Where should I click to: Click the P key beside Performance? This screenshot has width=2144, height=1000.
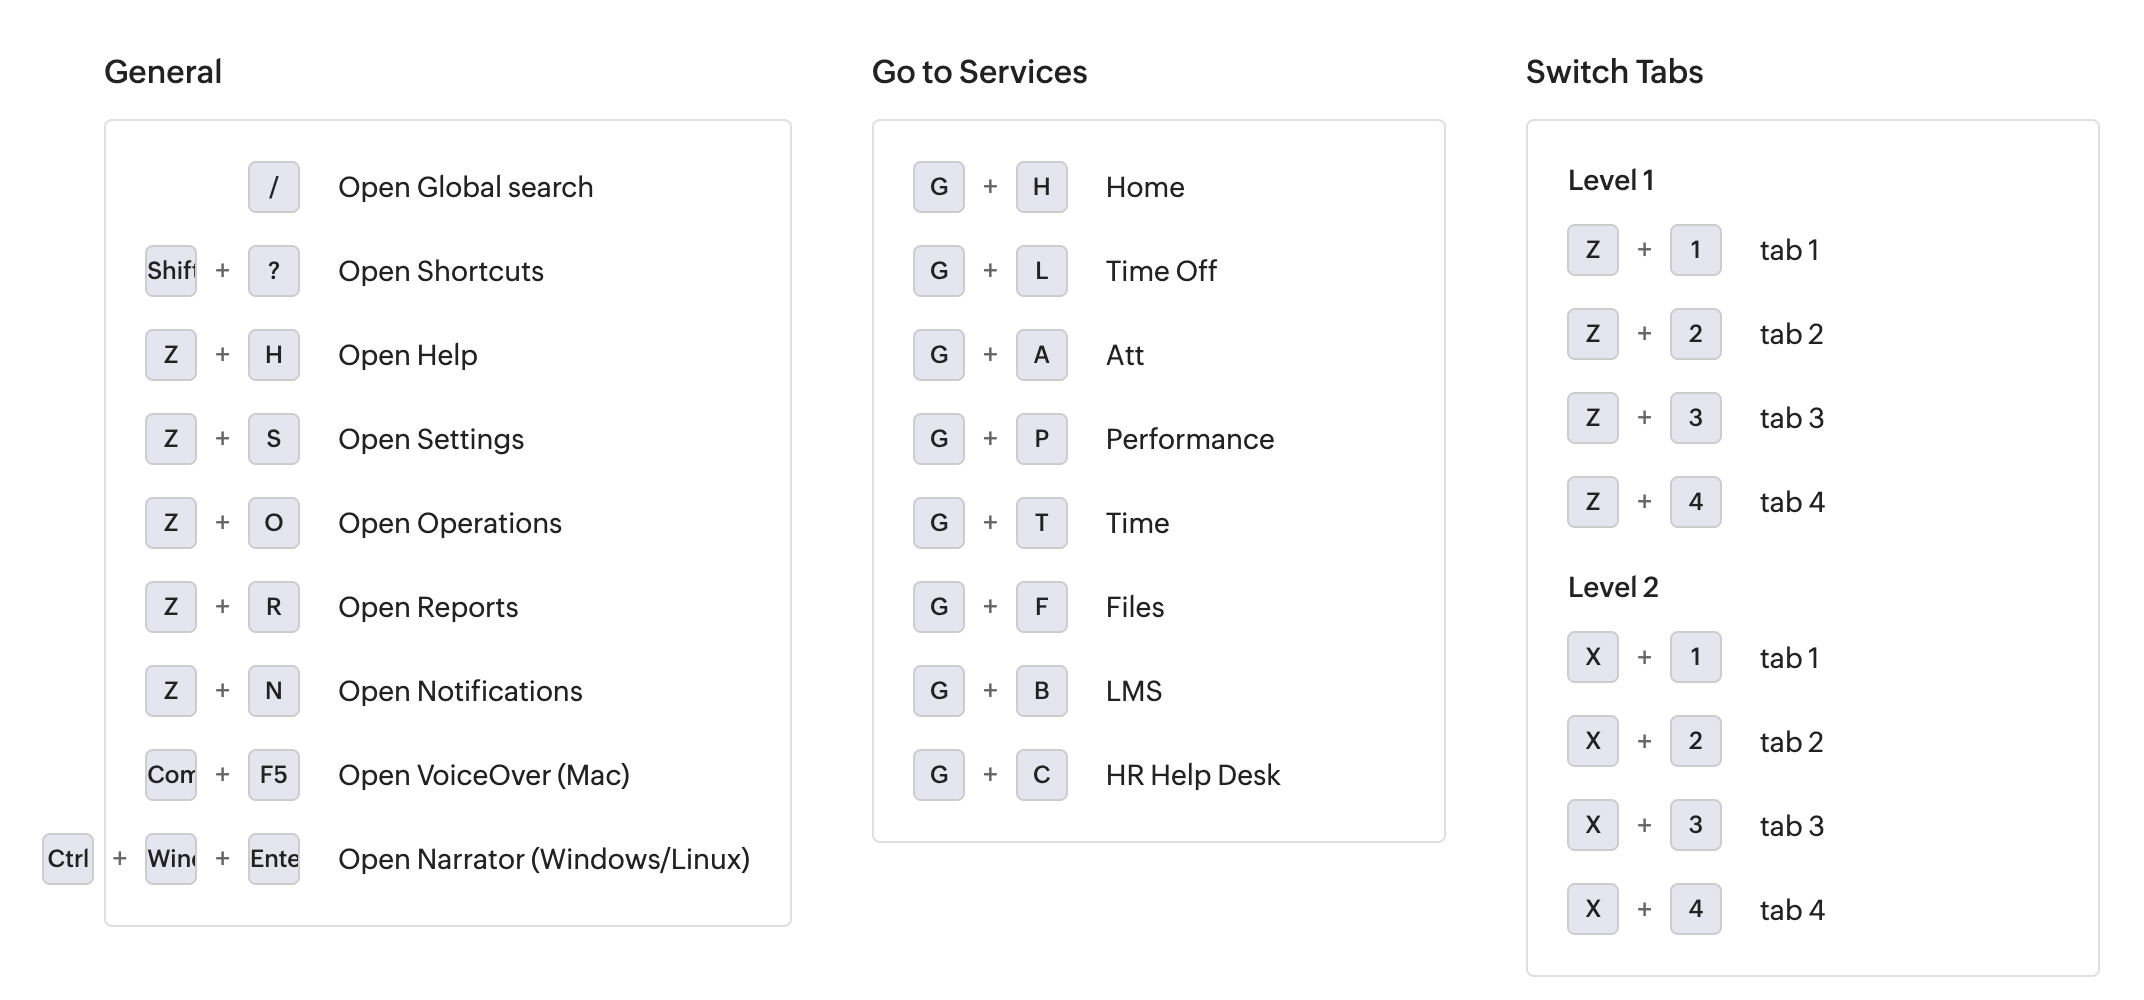[1041, 439]
